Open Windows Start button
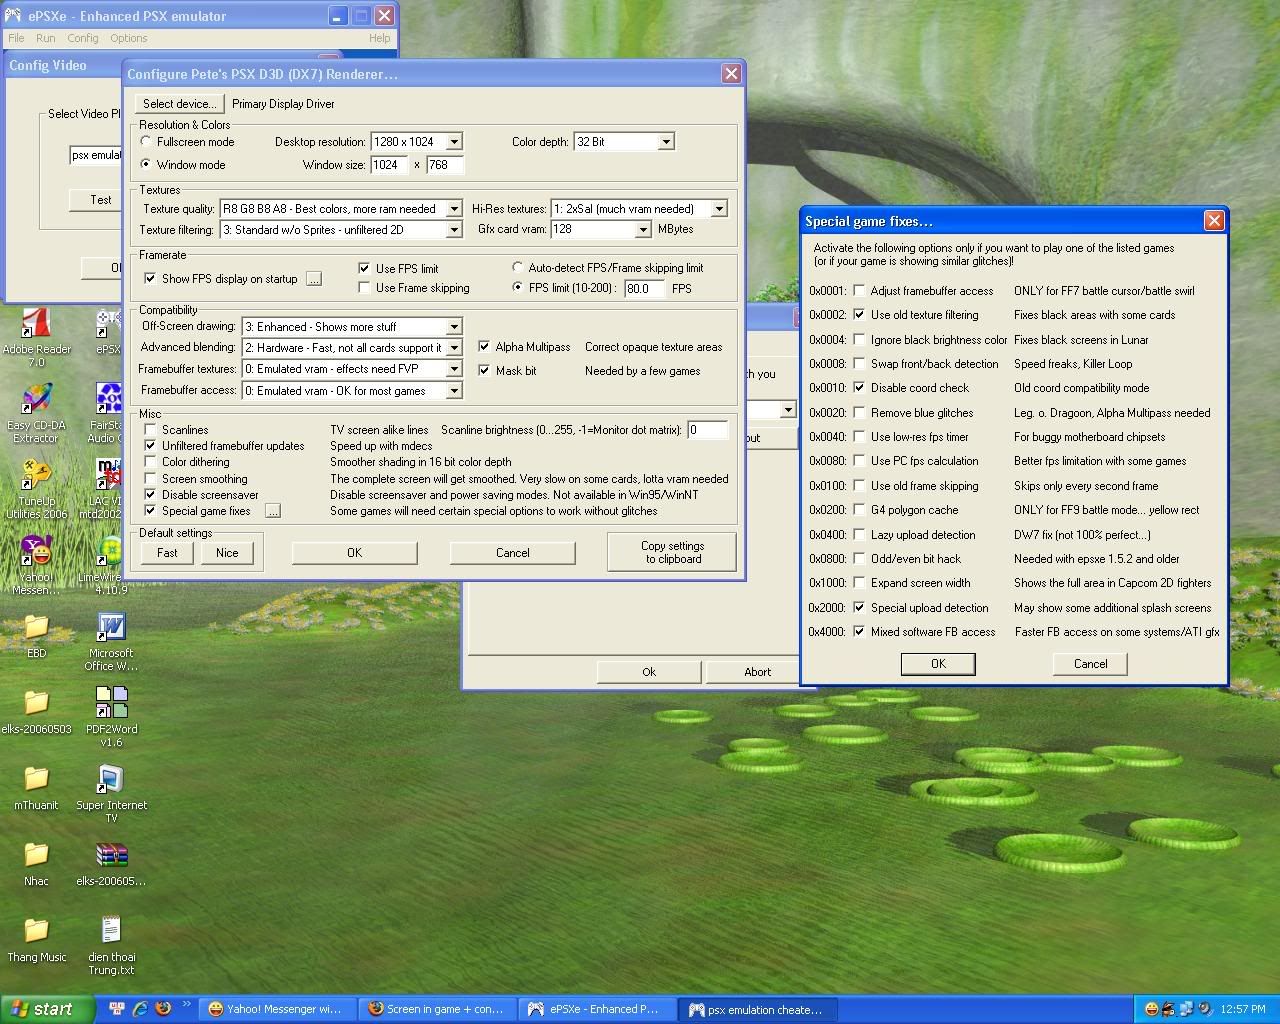This screenshot has height=1024, width=1280. (47, 1009)
